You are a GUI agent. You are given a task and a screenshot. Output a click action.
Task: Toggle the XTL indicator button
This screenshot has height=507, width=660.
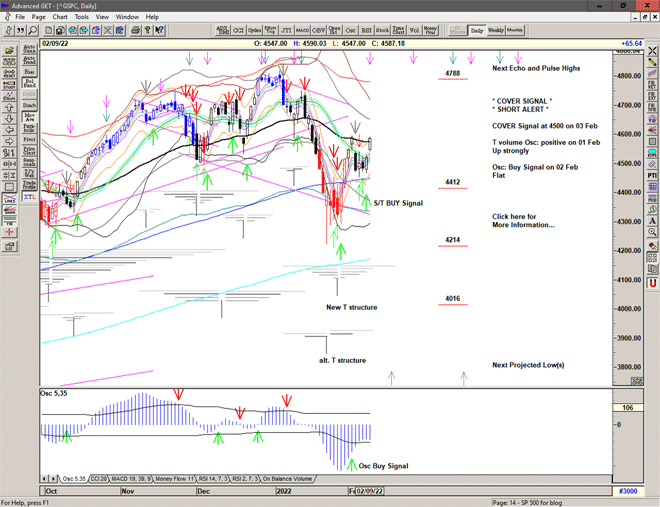click(29, 197)
